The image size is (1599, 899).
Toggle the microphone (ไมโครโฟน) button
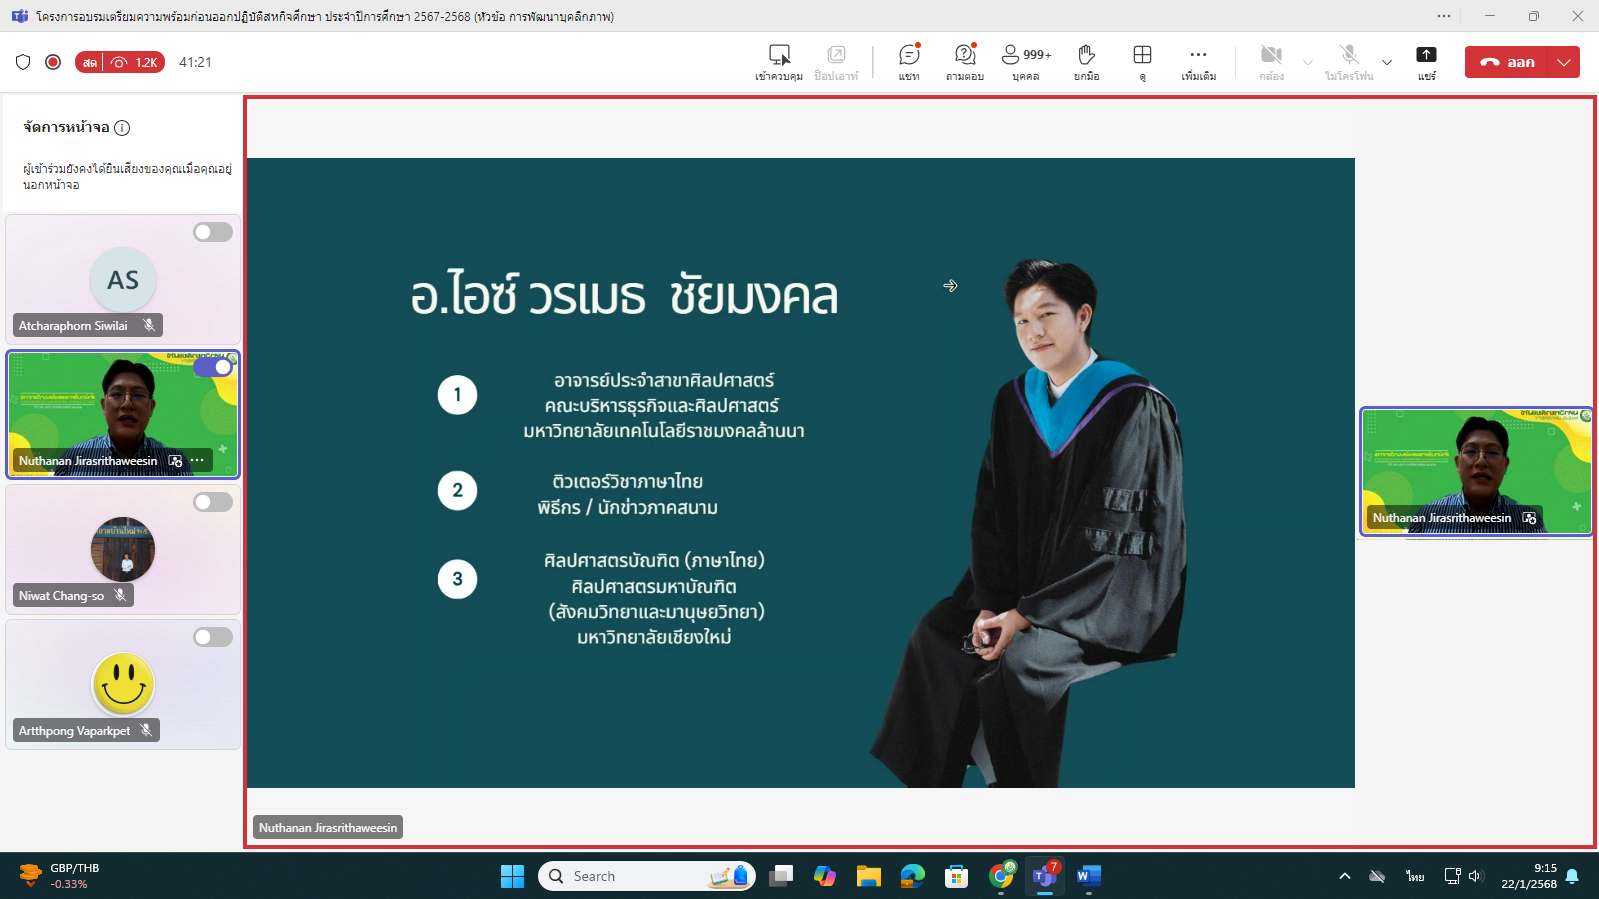point(1349,61)
